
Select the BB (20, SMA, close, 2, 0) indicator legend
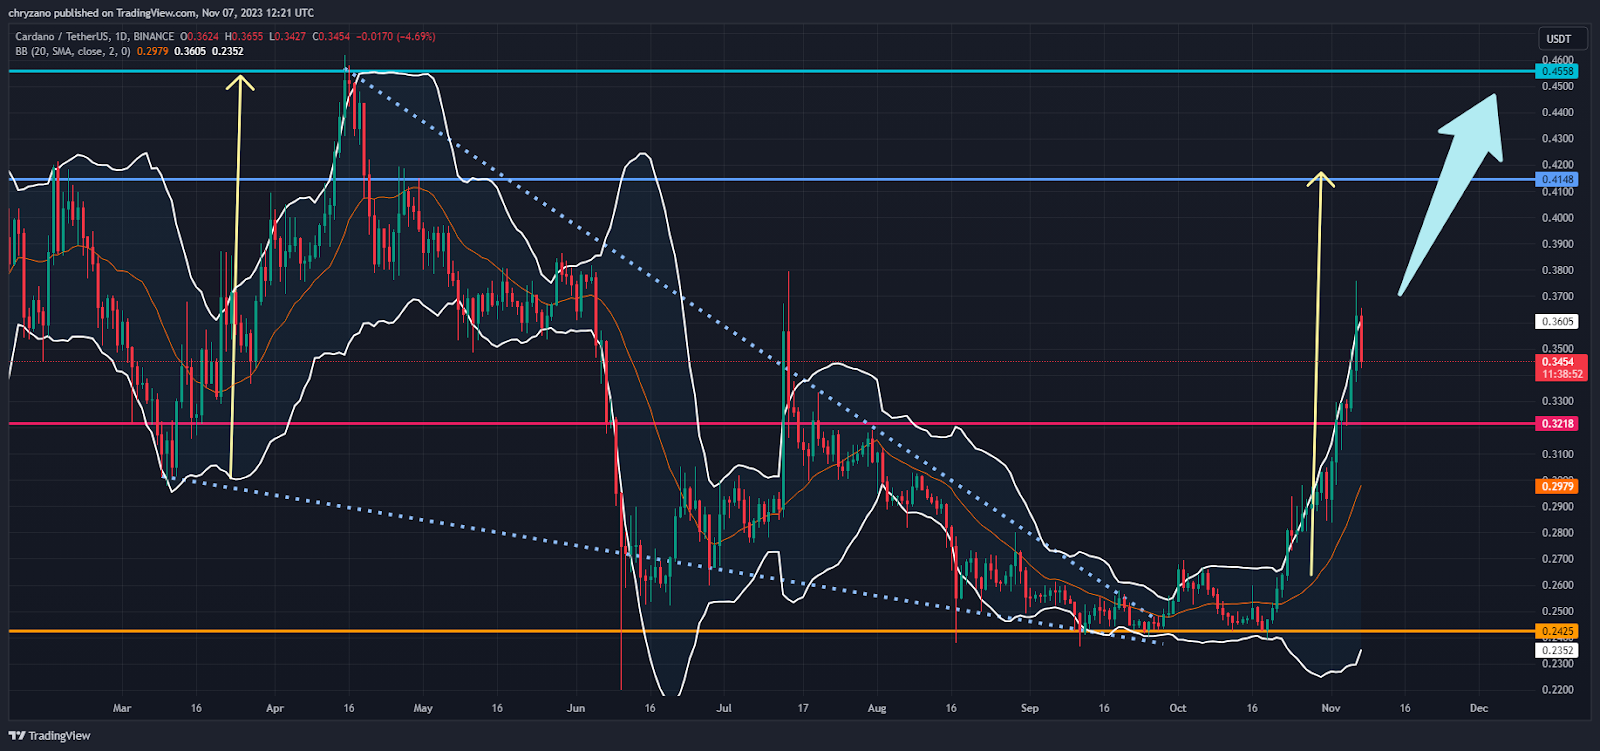(x=73, y=51)
